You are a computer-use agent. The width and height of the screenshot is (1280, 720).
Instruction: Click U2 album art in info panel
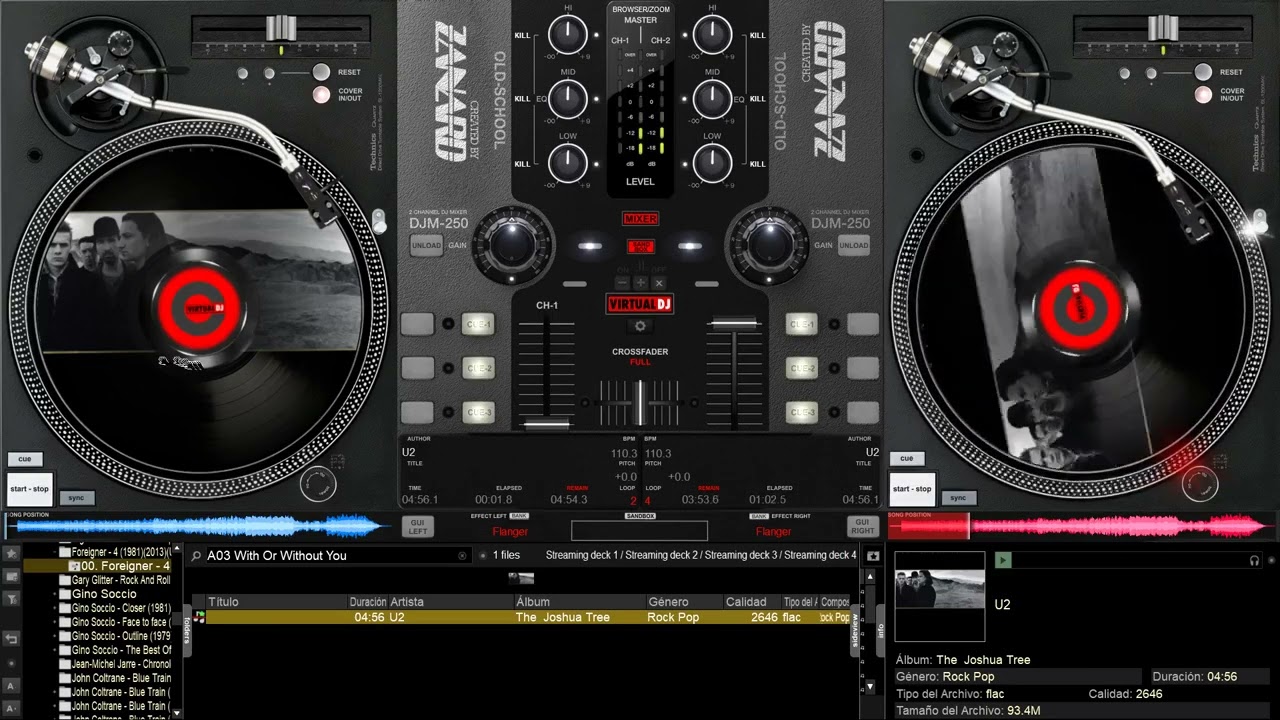point(940,596)
